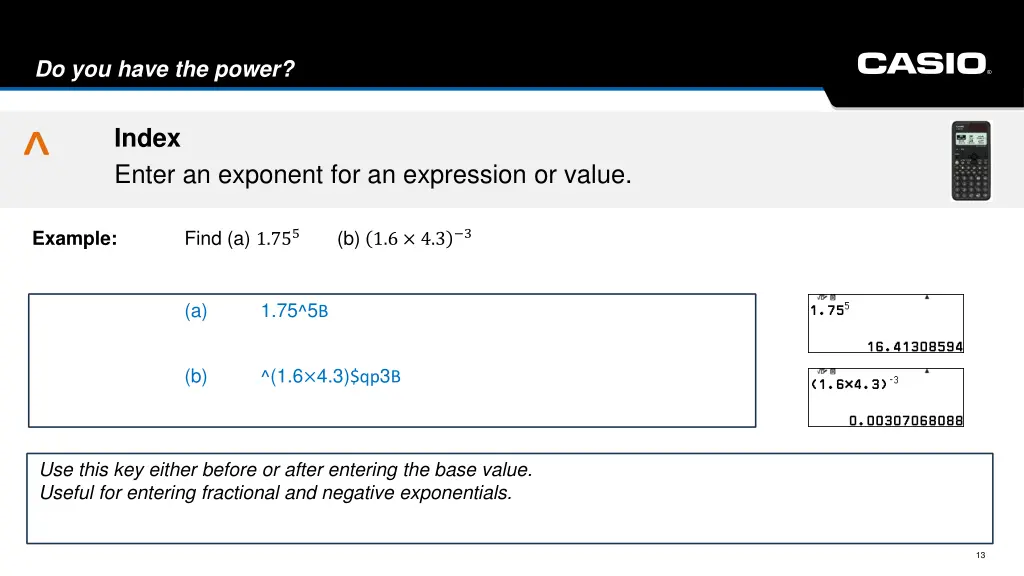Viewport: 1024px width, 576px height.
Task: Click the 'Useful for entering fractional' note line
Action: pos(276,492)
